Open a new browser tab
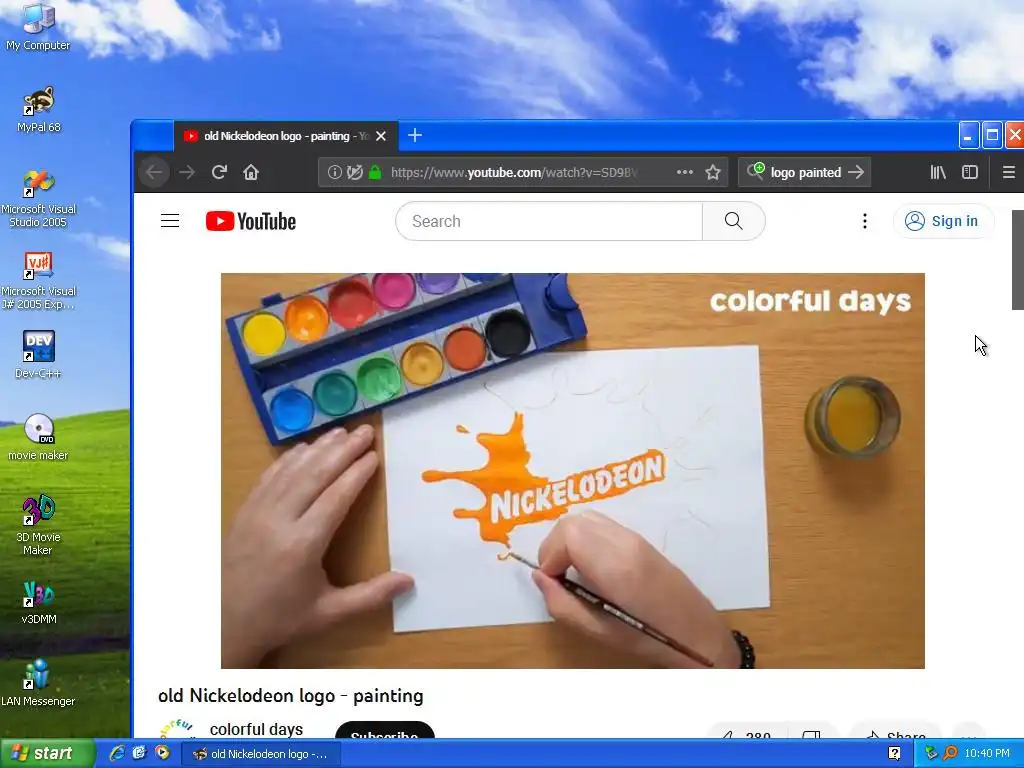The width and height of the screenshot is (1024, 768). pos(415,135)
